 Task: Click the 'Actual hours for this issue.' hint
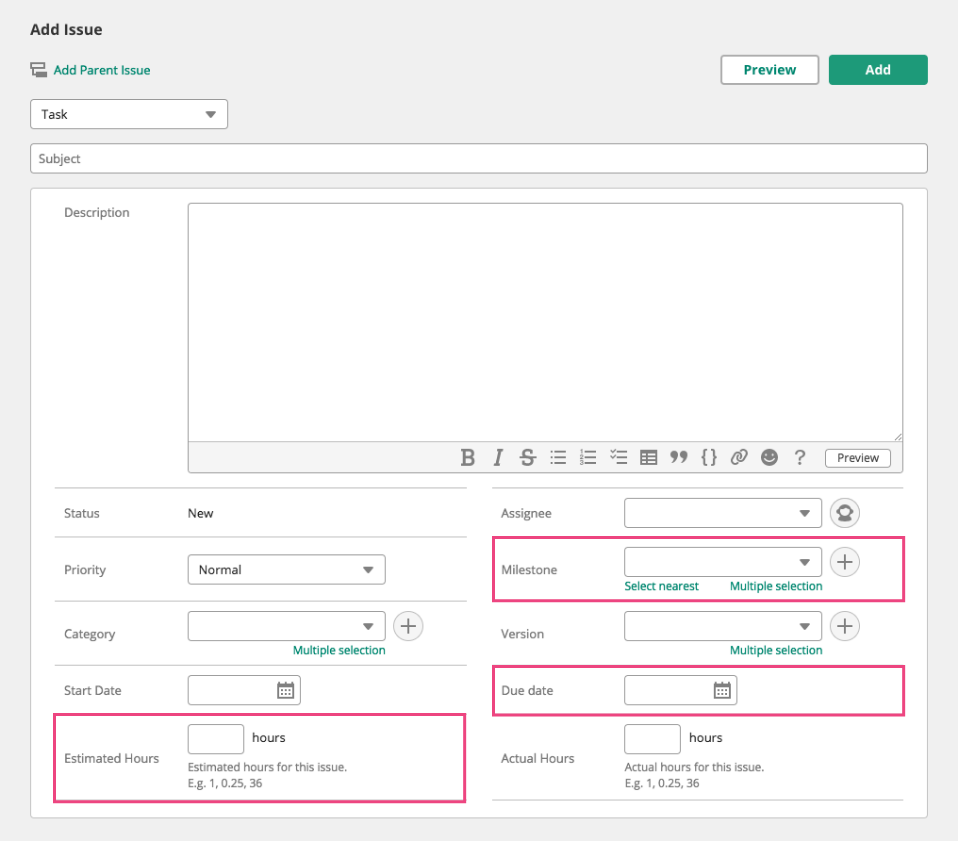click(694, 767)
